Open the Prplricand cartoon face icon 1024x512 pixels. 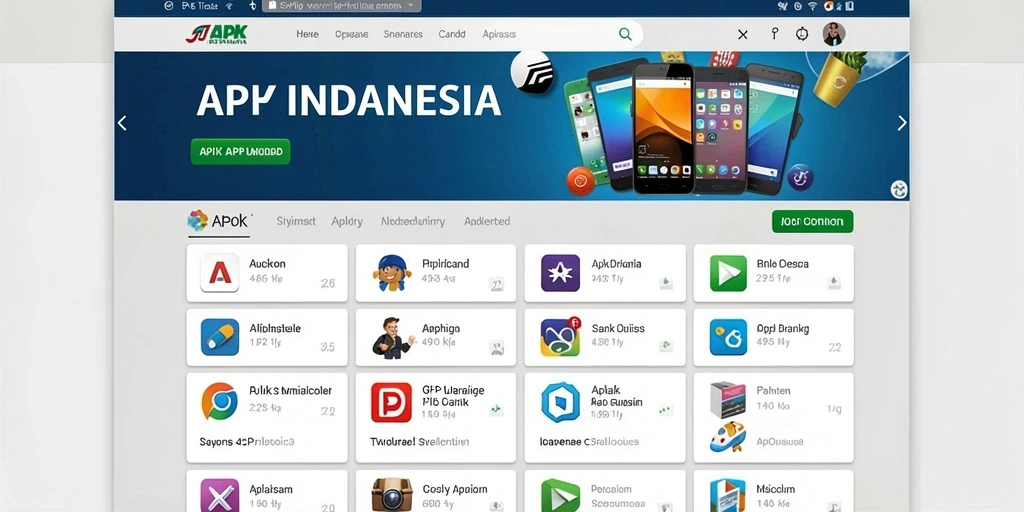coord(392,273)
